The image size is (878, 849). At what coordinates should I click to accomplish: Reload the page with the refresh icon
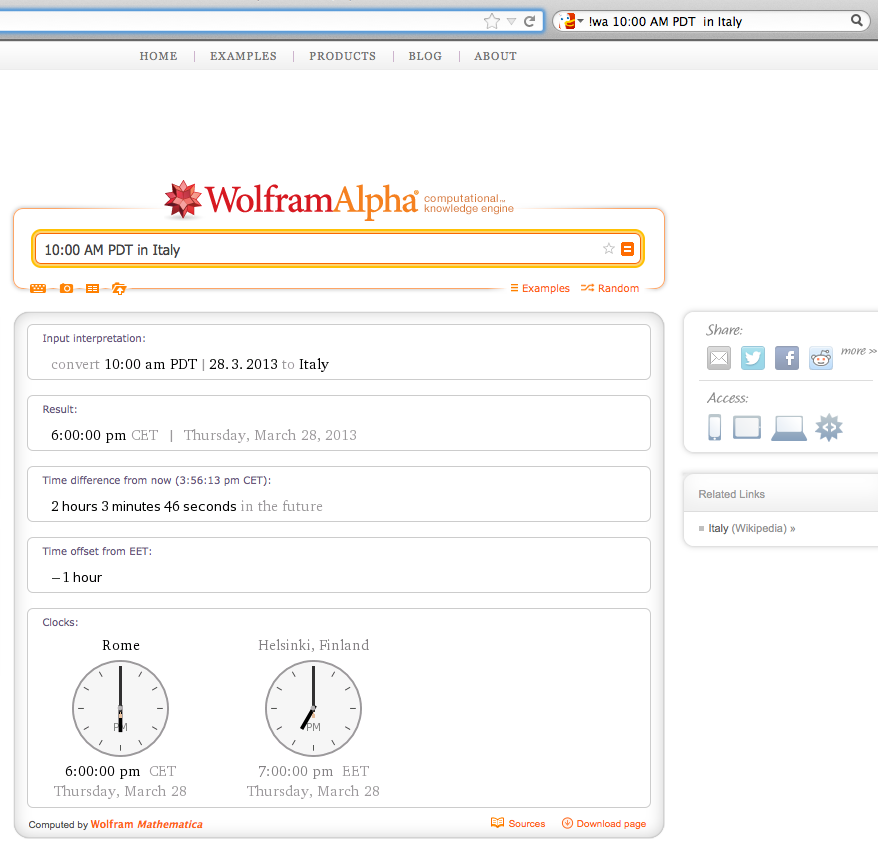529,21
